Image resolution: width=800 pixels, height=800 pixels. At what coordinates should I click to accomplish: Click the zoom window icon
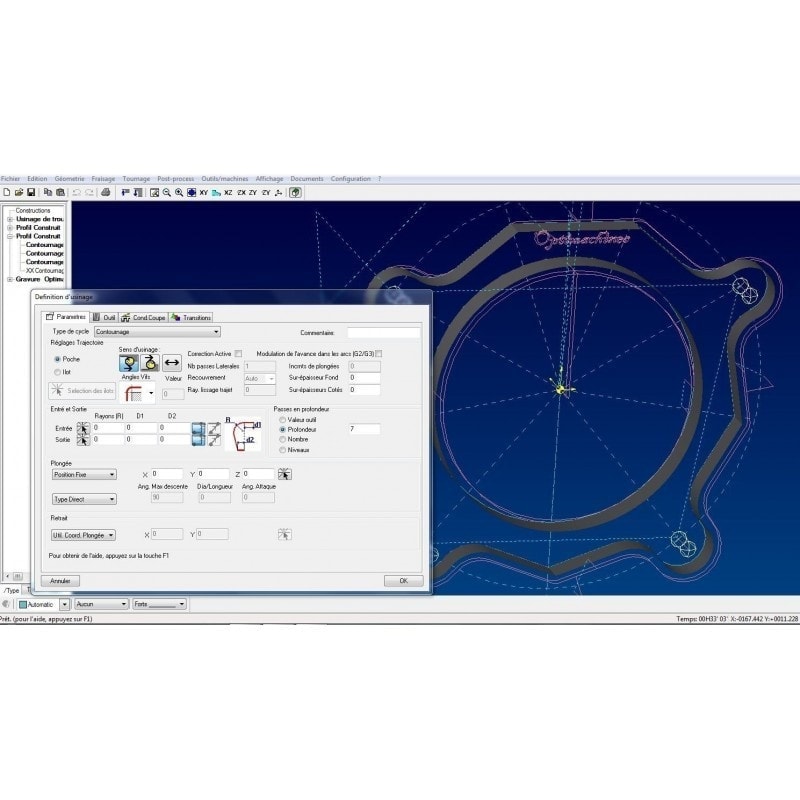pos(154,192)
